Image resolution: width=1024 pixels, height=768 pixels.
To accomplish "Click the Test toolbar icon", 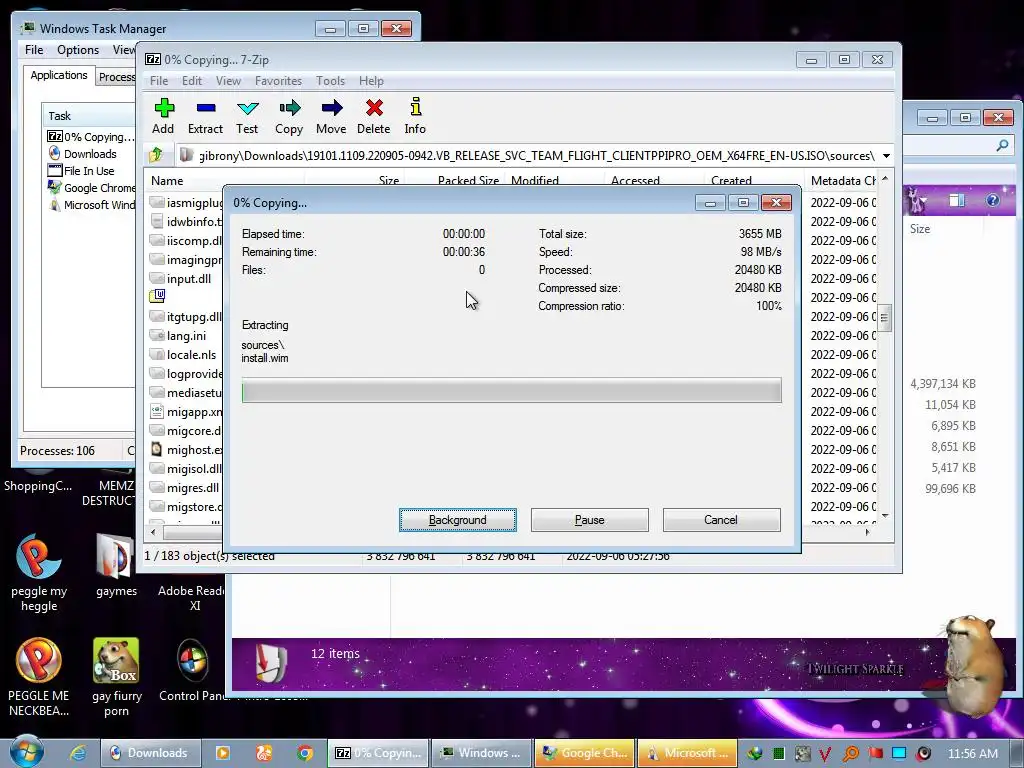I will [248, 116].
